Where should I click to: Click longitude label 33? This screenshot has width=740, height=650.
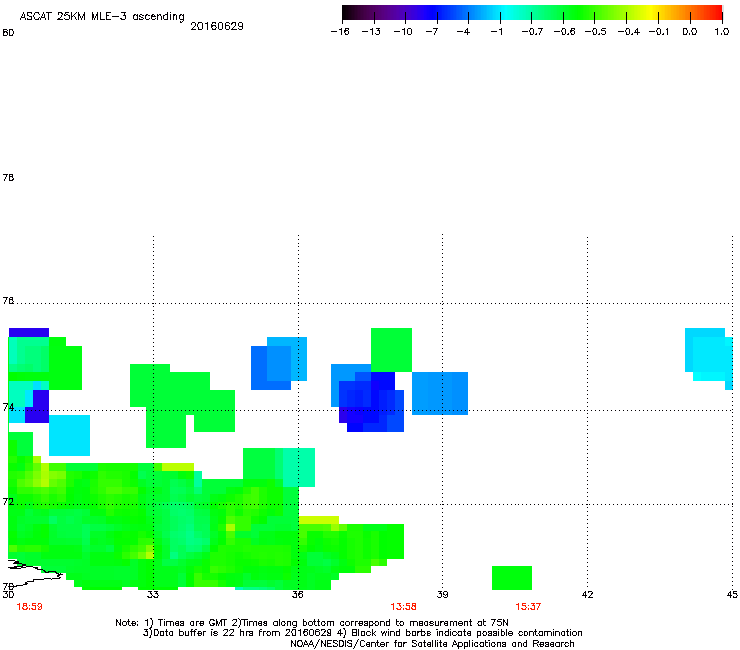pyautogui.click(x=152, y=594)
